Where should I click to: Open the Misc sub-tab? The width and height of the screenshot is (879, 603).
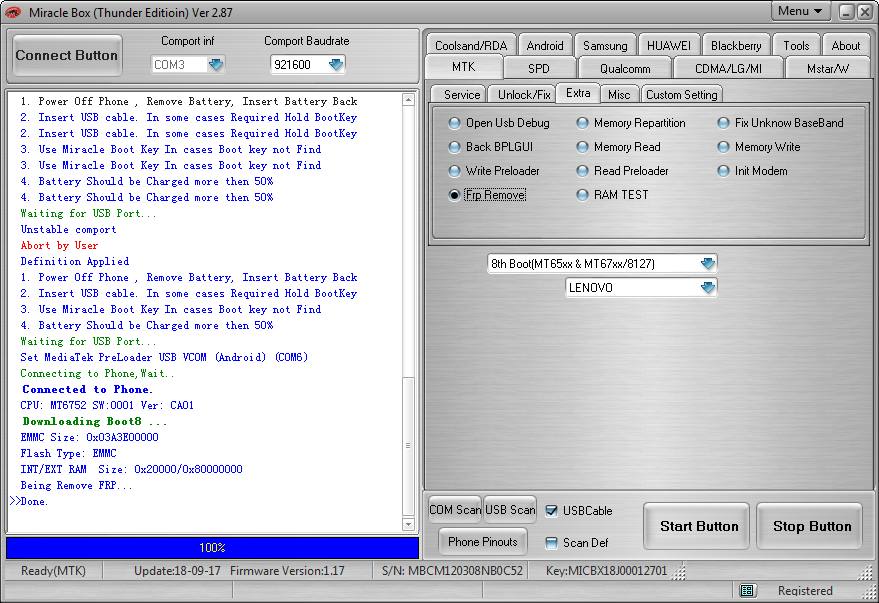(619, 95)
